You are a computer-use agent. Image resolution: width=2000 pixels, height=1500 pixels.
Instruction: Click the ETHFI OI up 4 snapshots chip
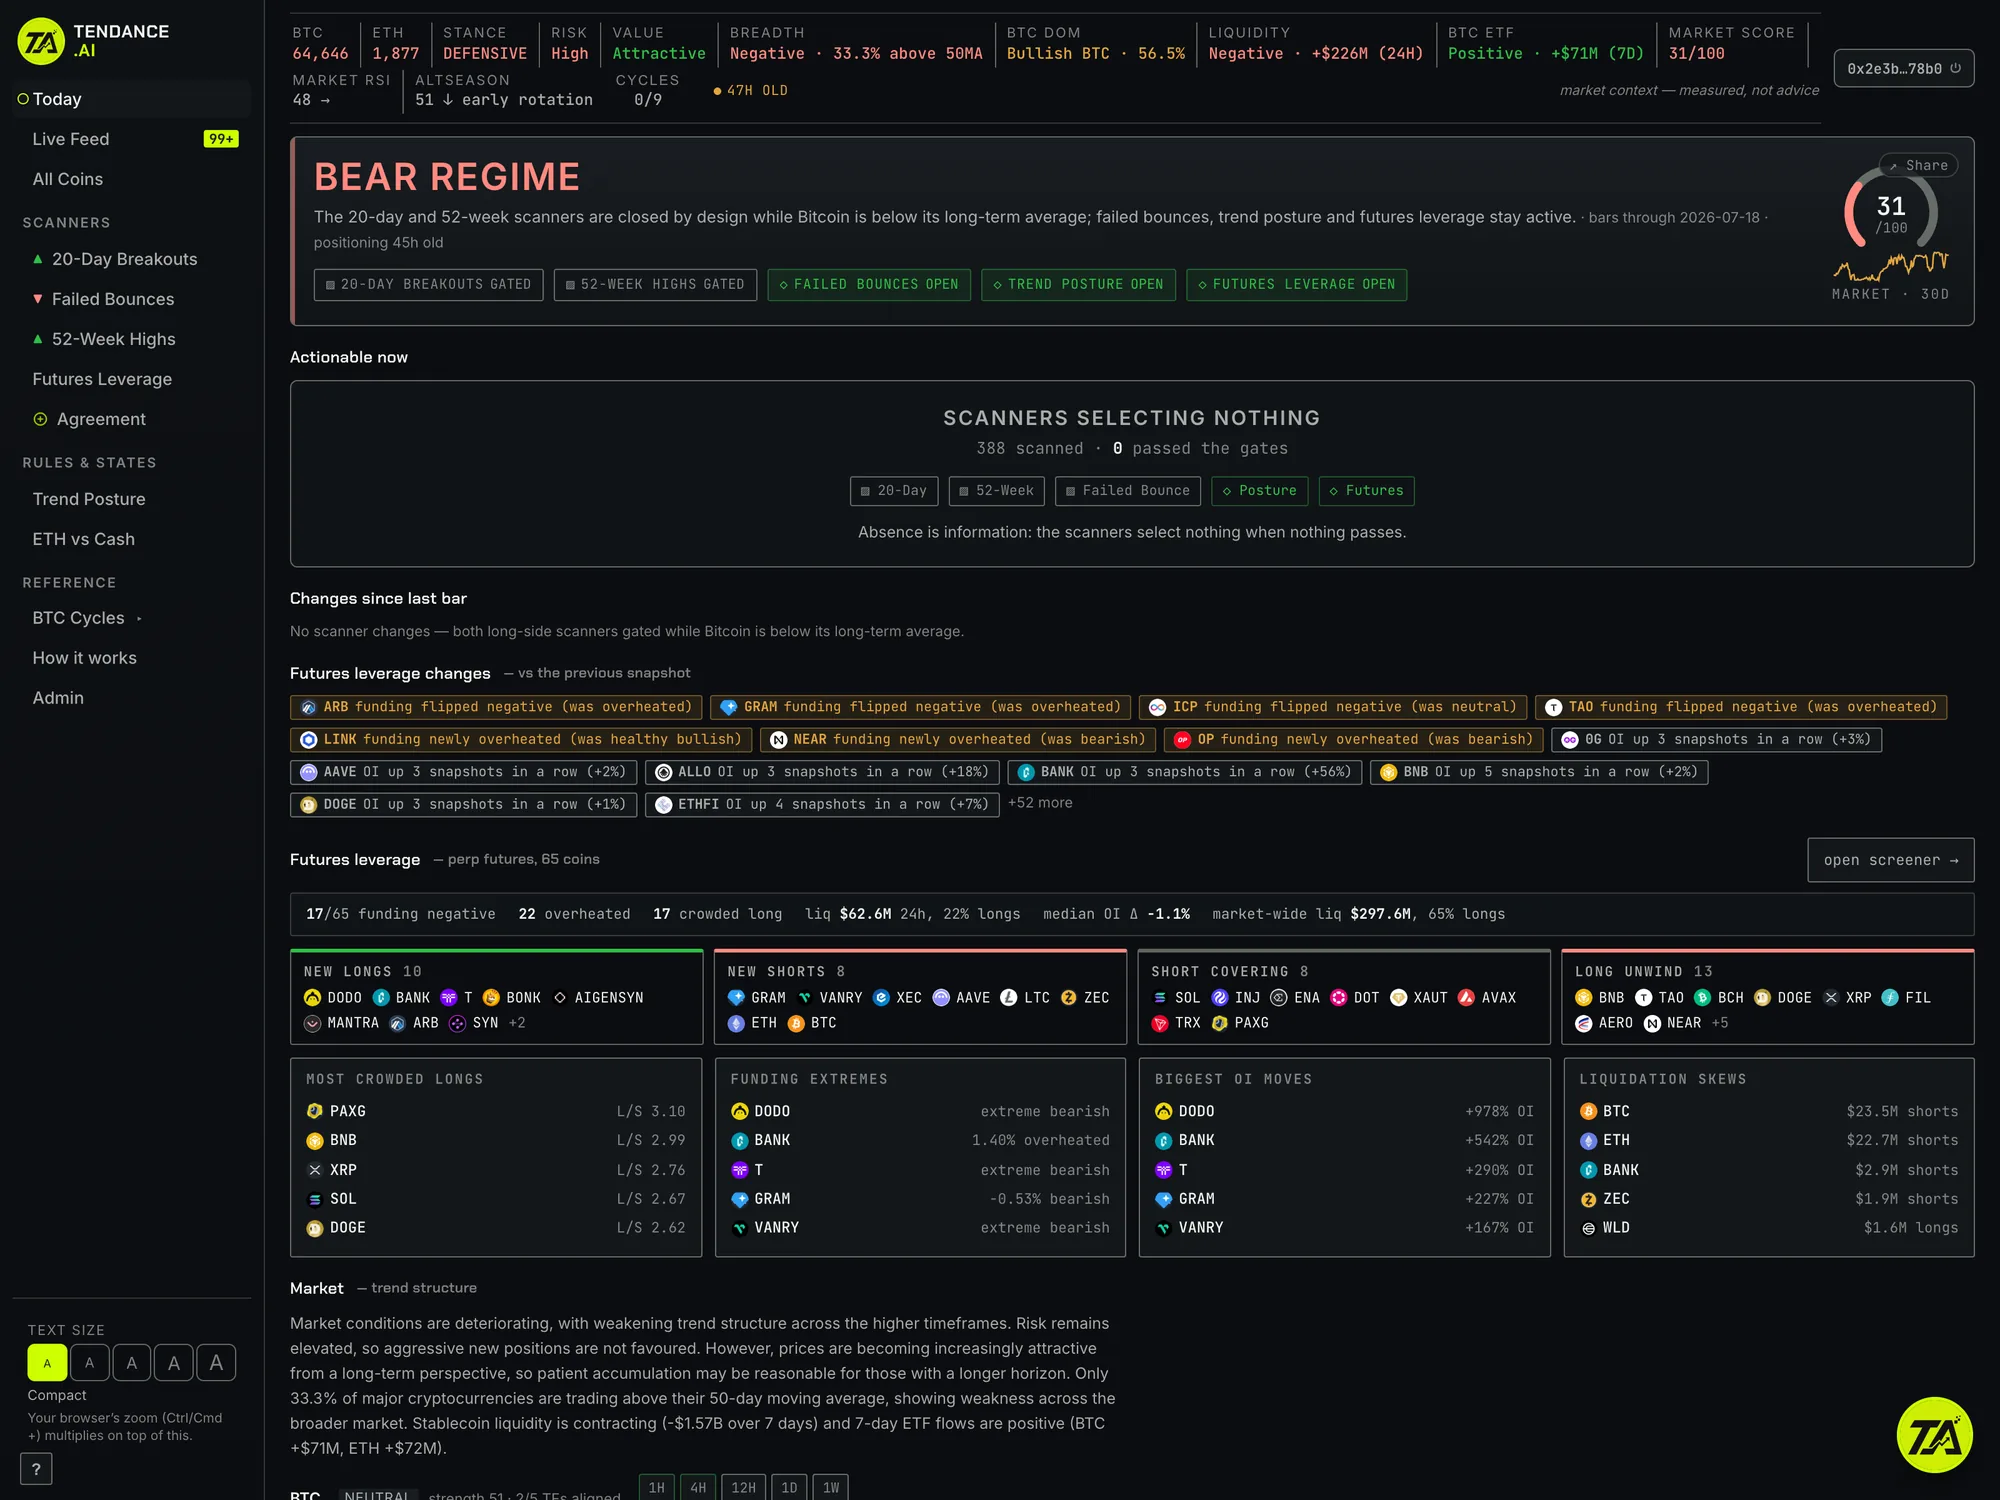[822, 805]
